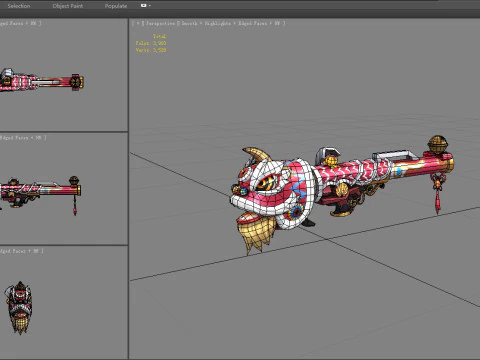Click the Total statistics header text
This screenshot has width=480, height=360.
coord(159,36)
